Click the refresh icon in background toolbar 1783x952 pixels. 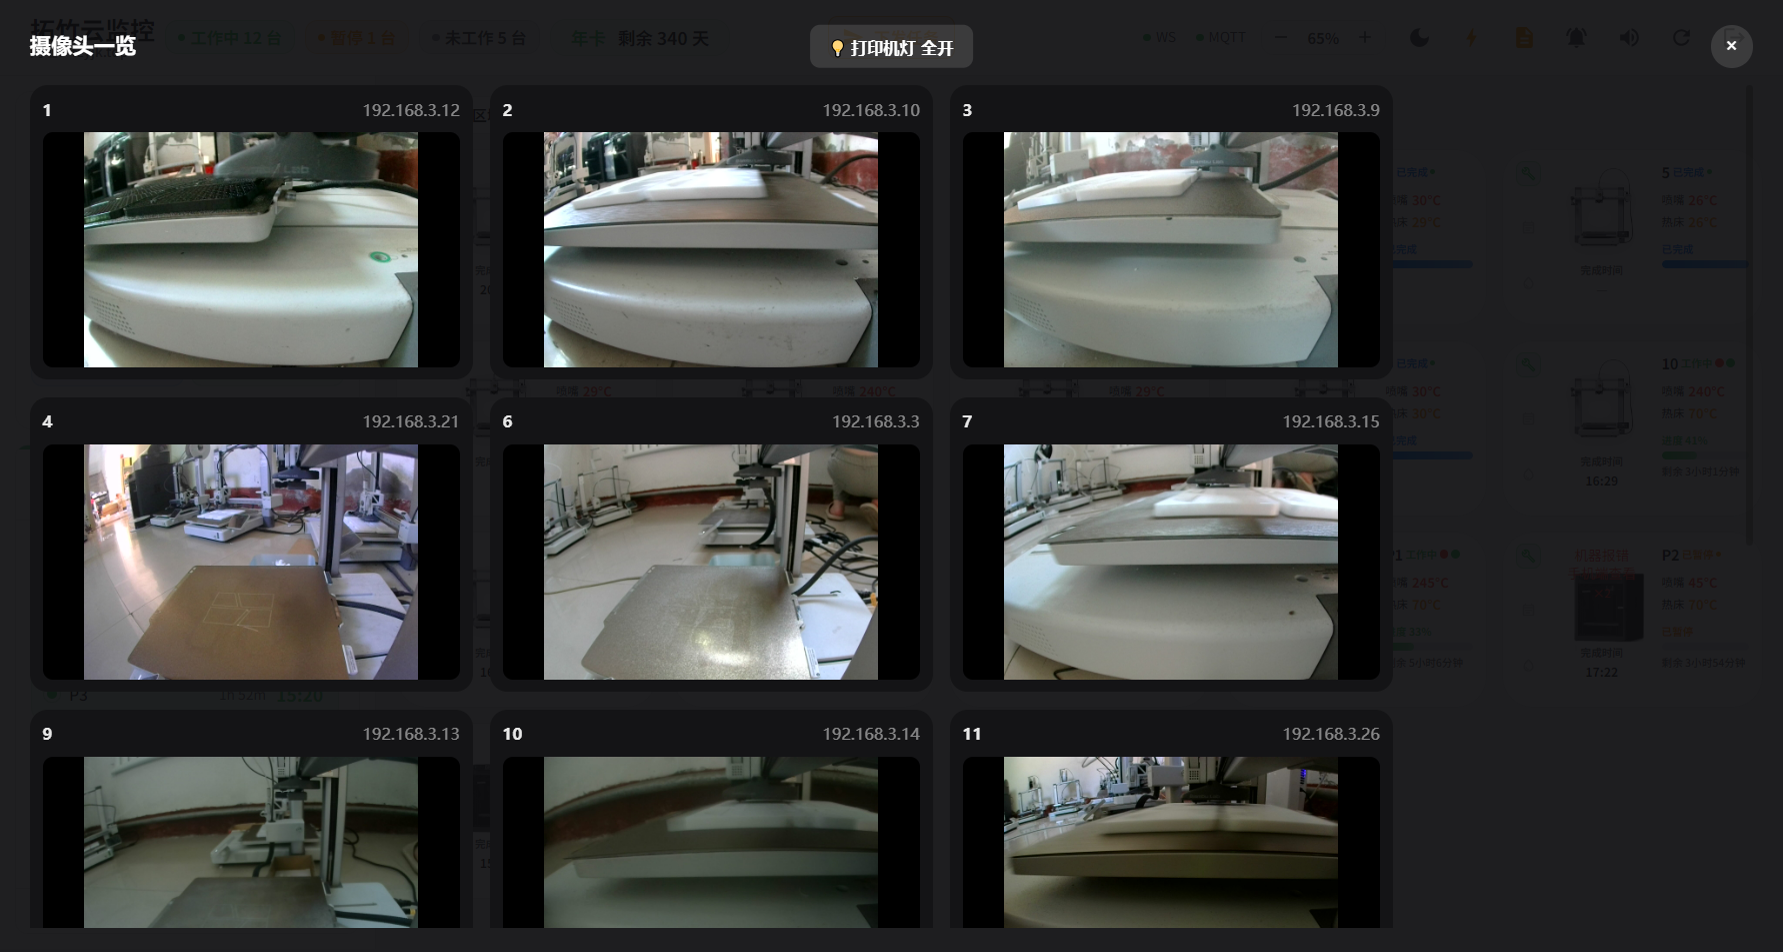(x=1681, y=38)
